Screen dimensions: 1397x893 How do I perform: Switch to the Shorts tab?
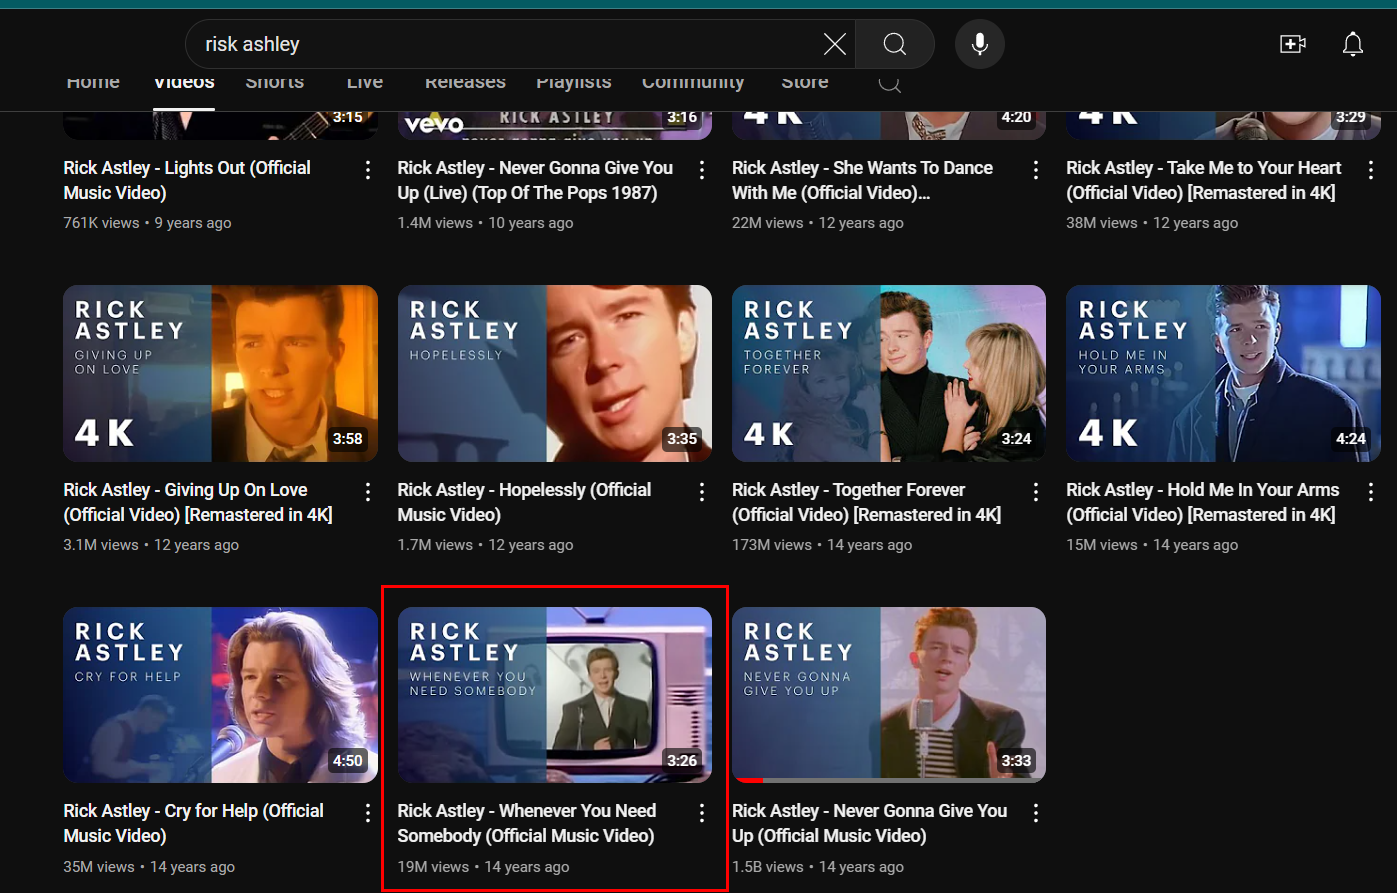pyautogui.click(x=274, y=83)
